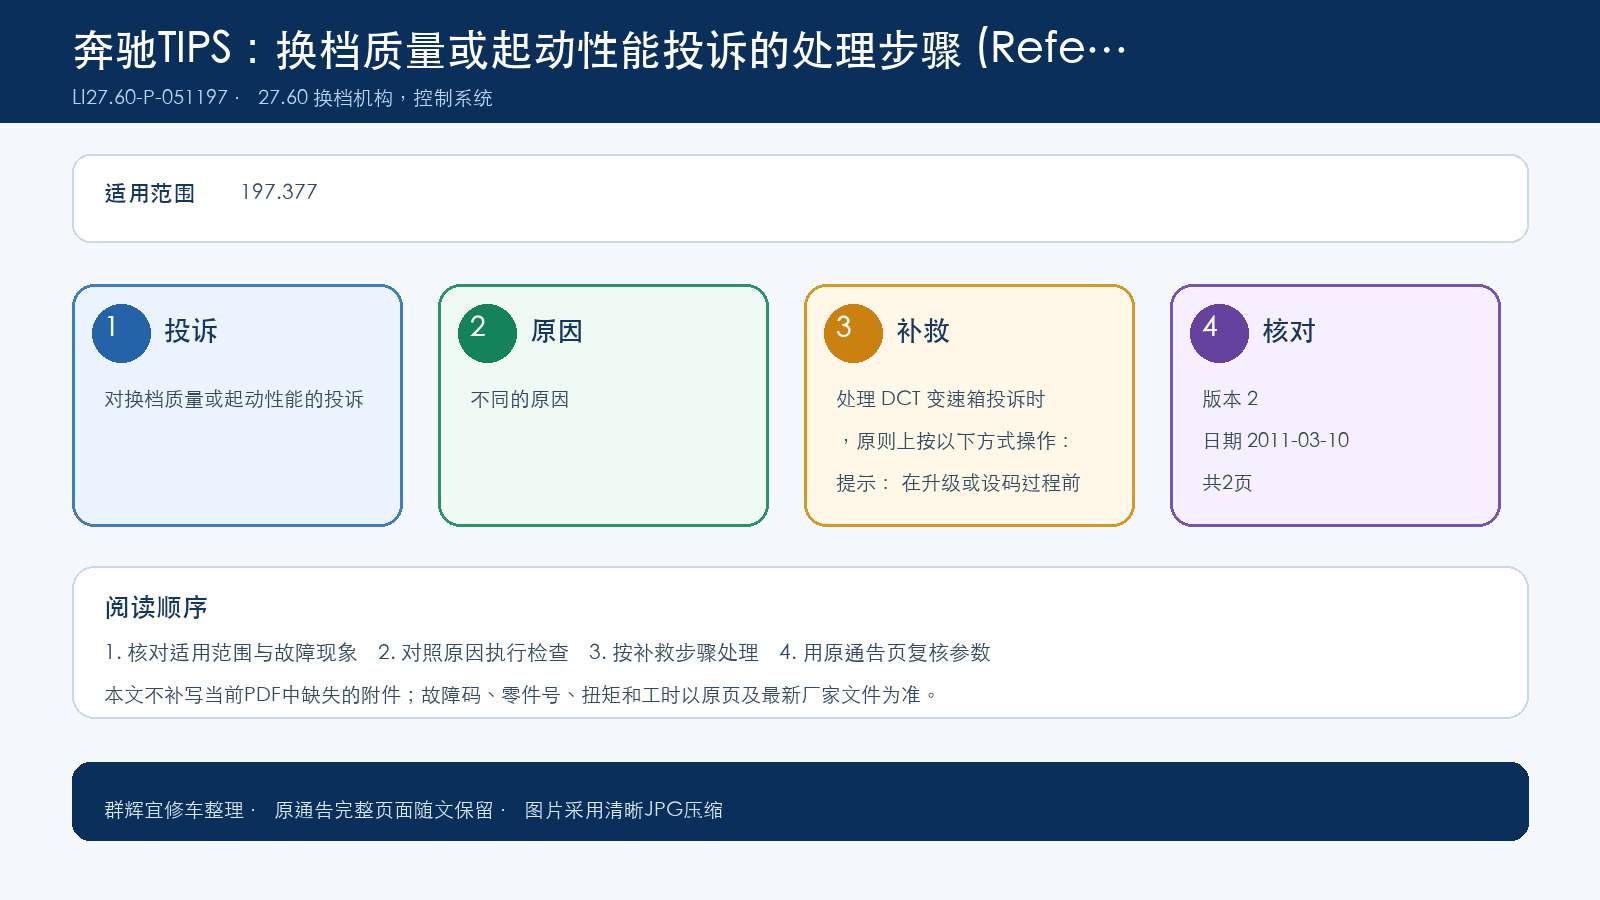Click the date 日期 2011-03-10
Viewport: 1600px width, 900px height.
[x=1276, y=441]
